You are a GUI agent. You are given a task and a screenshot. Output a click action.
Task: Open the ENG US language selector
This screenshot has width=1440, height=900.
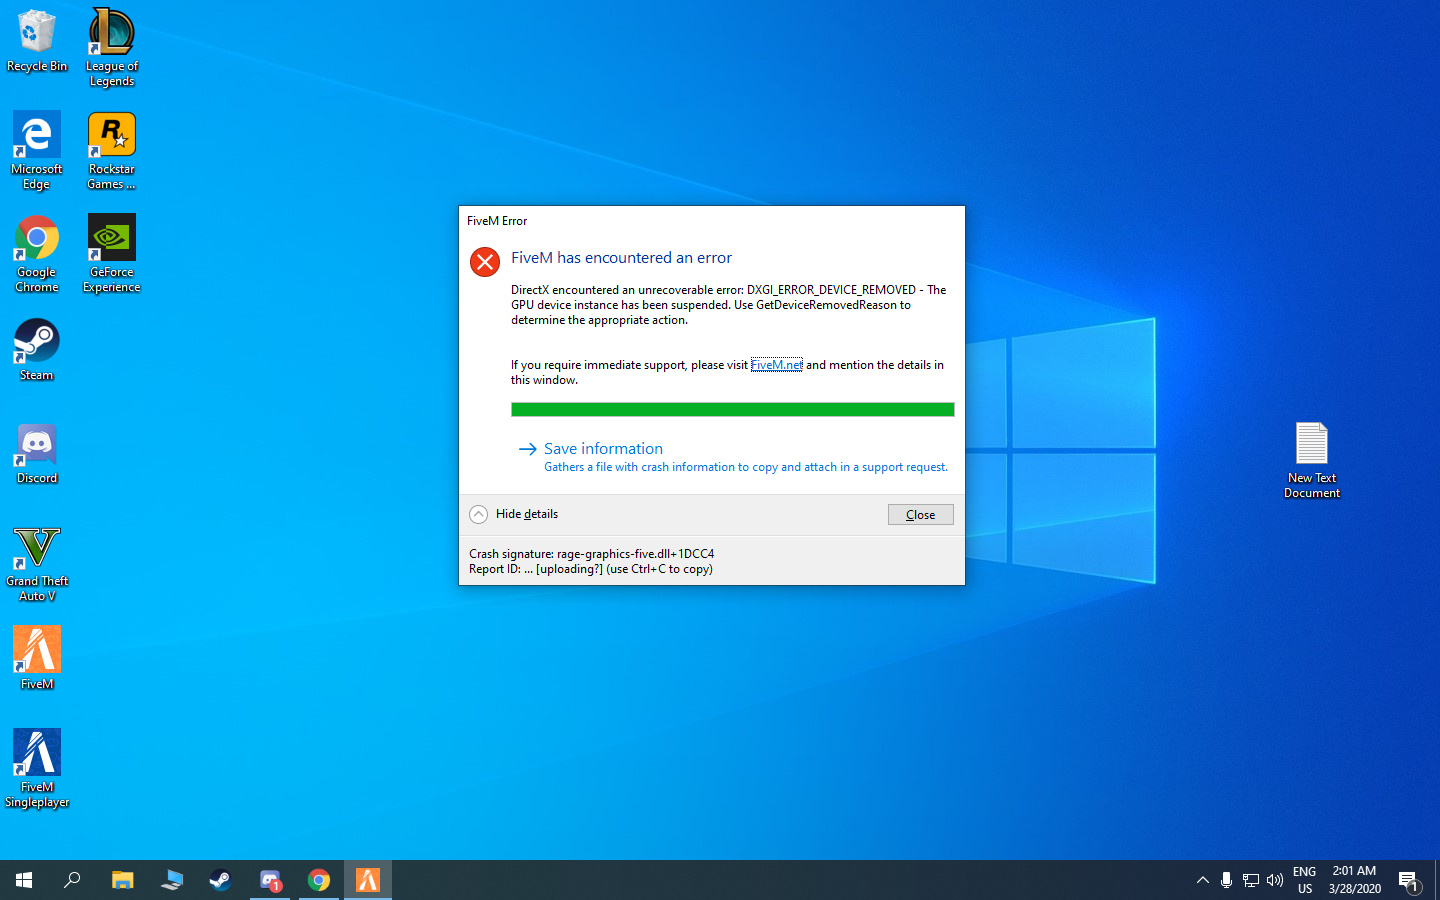point(1304,880)
